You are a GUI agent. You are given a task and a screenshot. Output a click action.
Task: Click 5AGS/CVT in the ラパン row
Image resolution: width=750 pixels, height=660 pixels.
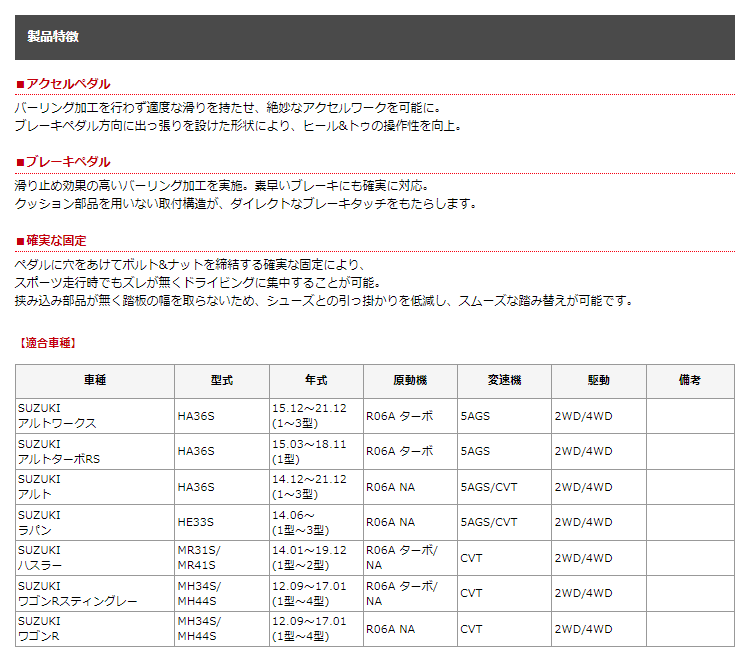[489, 522]
